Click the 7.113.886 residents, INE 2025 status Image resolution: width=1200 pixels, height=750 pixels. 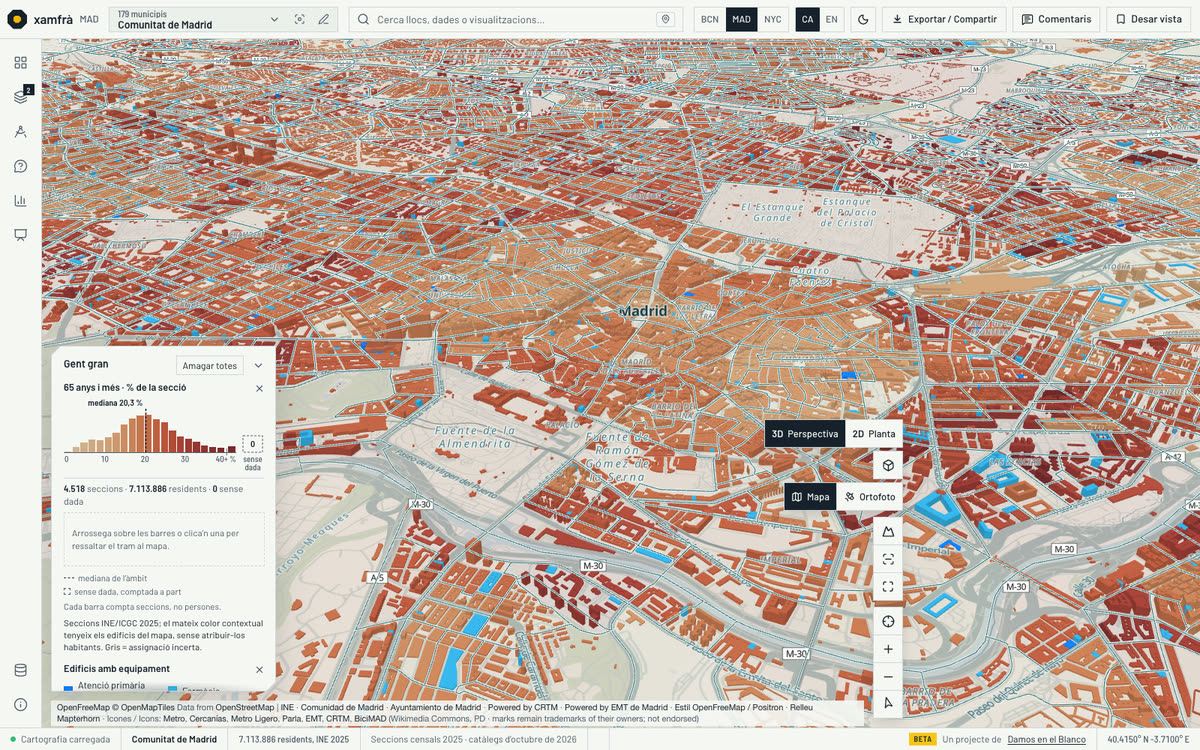click(294, 739)
